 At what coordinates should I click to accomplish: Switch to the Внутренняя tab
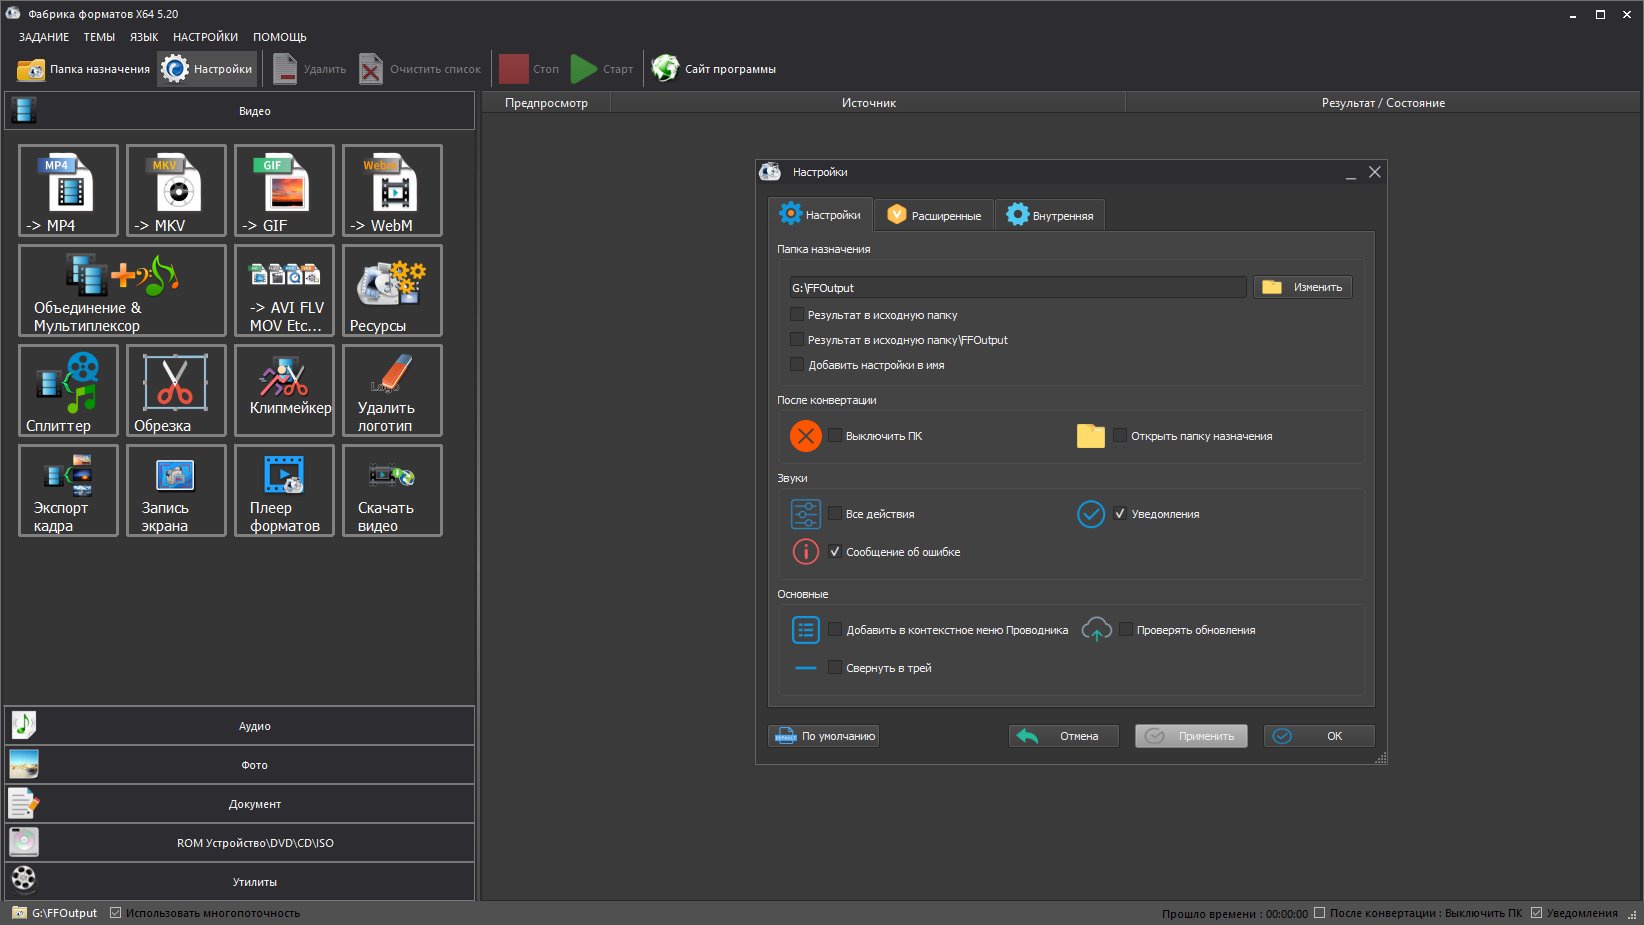[1050, 215]
